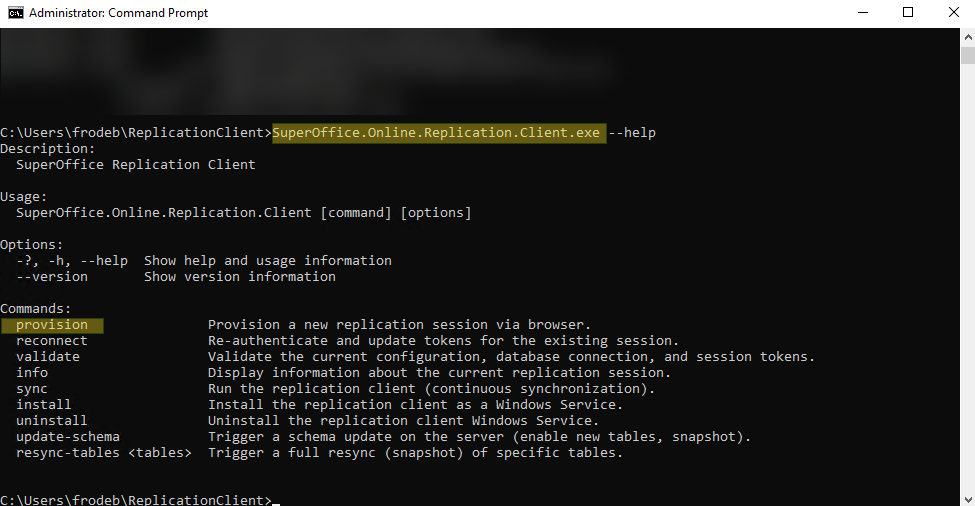The image size is (975, 506).
Task: Select the info command text
Action: (32, 373)
